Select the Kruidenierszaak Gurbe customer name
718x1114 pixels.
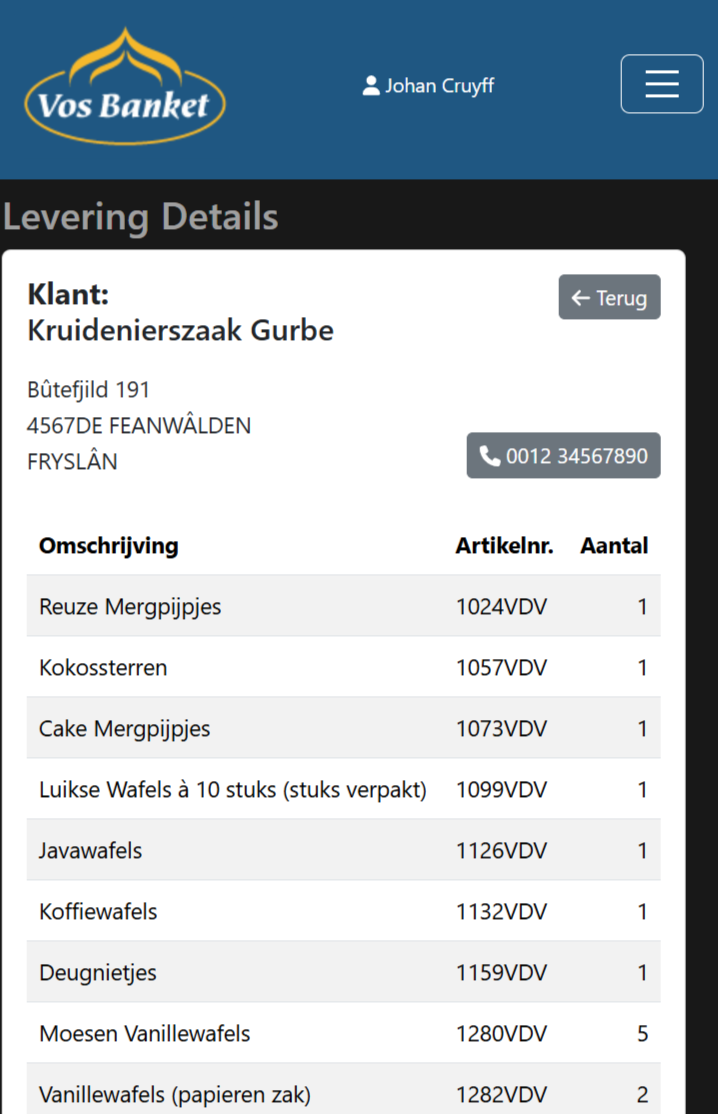[180, 331]
